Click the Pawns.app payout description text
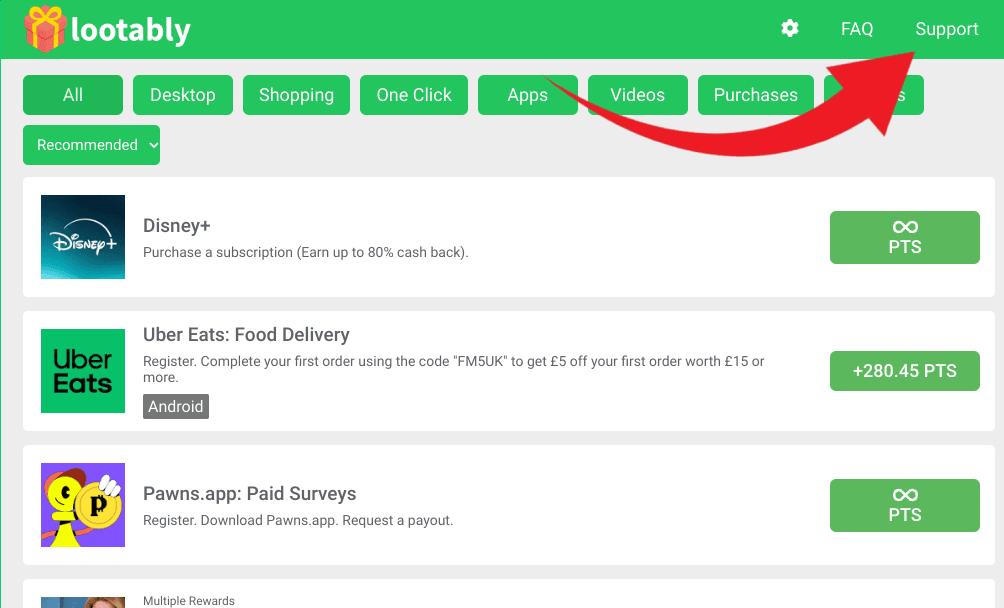 point(298,520)
